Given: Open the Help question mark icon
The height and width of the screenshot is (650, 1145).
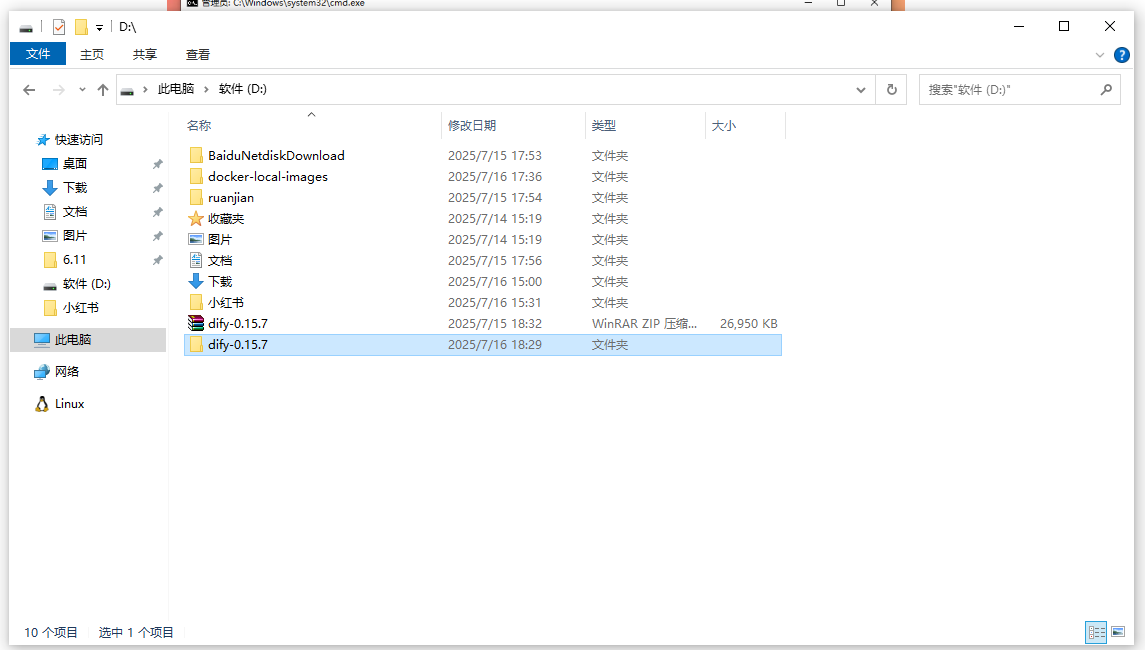Looking at the screenshot, I should click(1120, 54).
